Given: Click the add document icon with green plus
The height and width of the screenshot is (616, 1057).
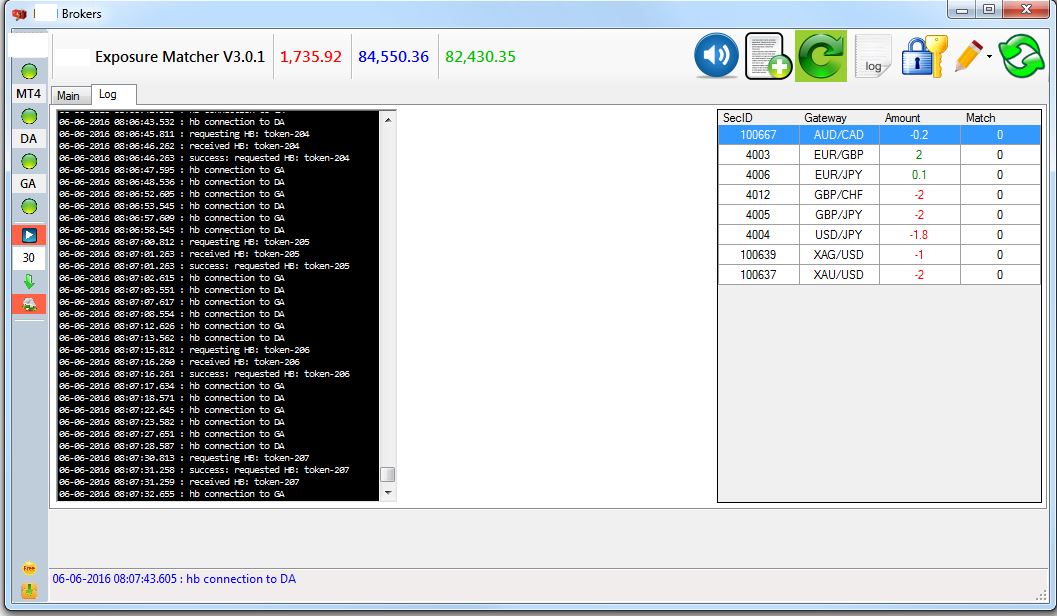Looking at the screenshot, I should [x=768, y=56].
